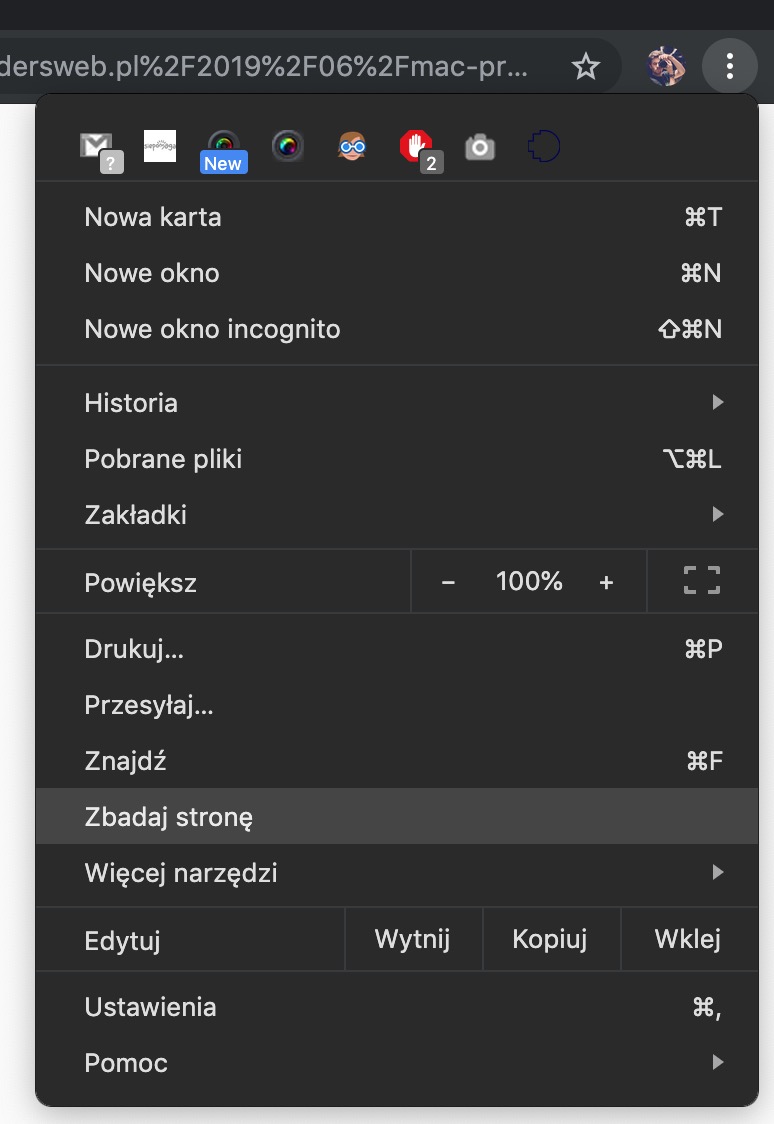Expand the Zakładki submenu
The width and height of the screenshot is (774, 1124).
click(396, 515)
